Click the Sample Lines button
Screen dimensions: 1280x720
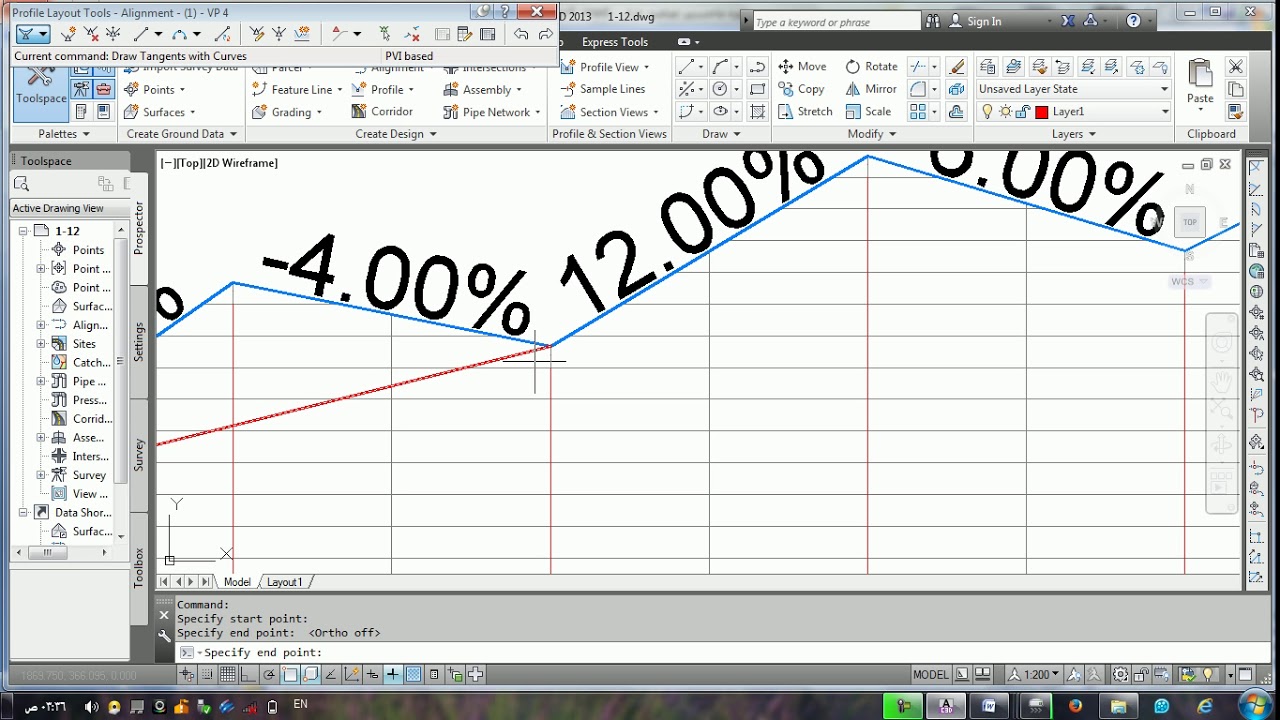[x=603, y=89]
